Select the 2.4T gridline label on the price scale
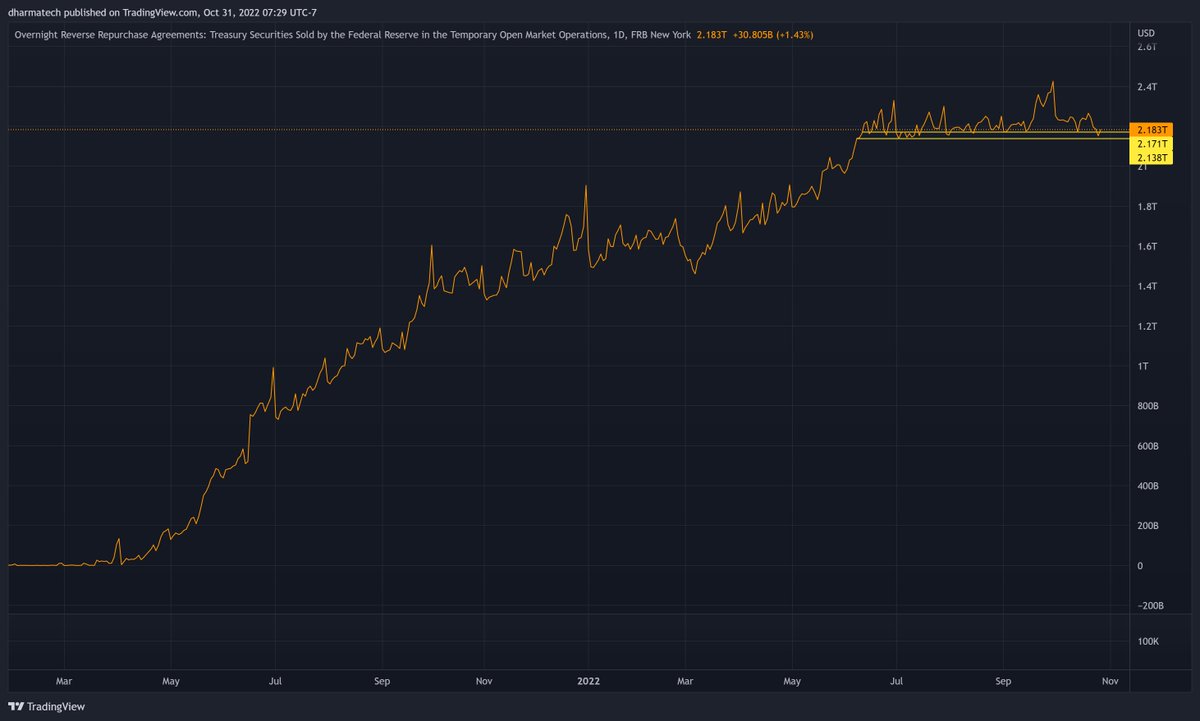Image resolution: width=1200 pixels, height=721 pixels. (x=1148, y=86)
